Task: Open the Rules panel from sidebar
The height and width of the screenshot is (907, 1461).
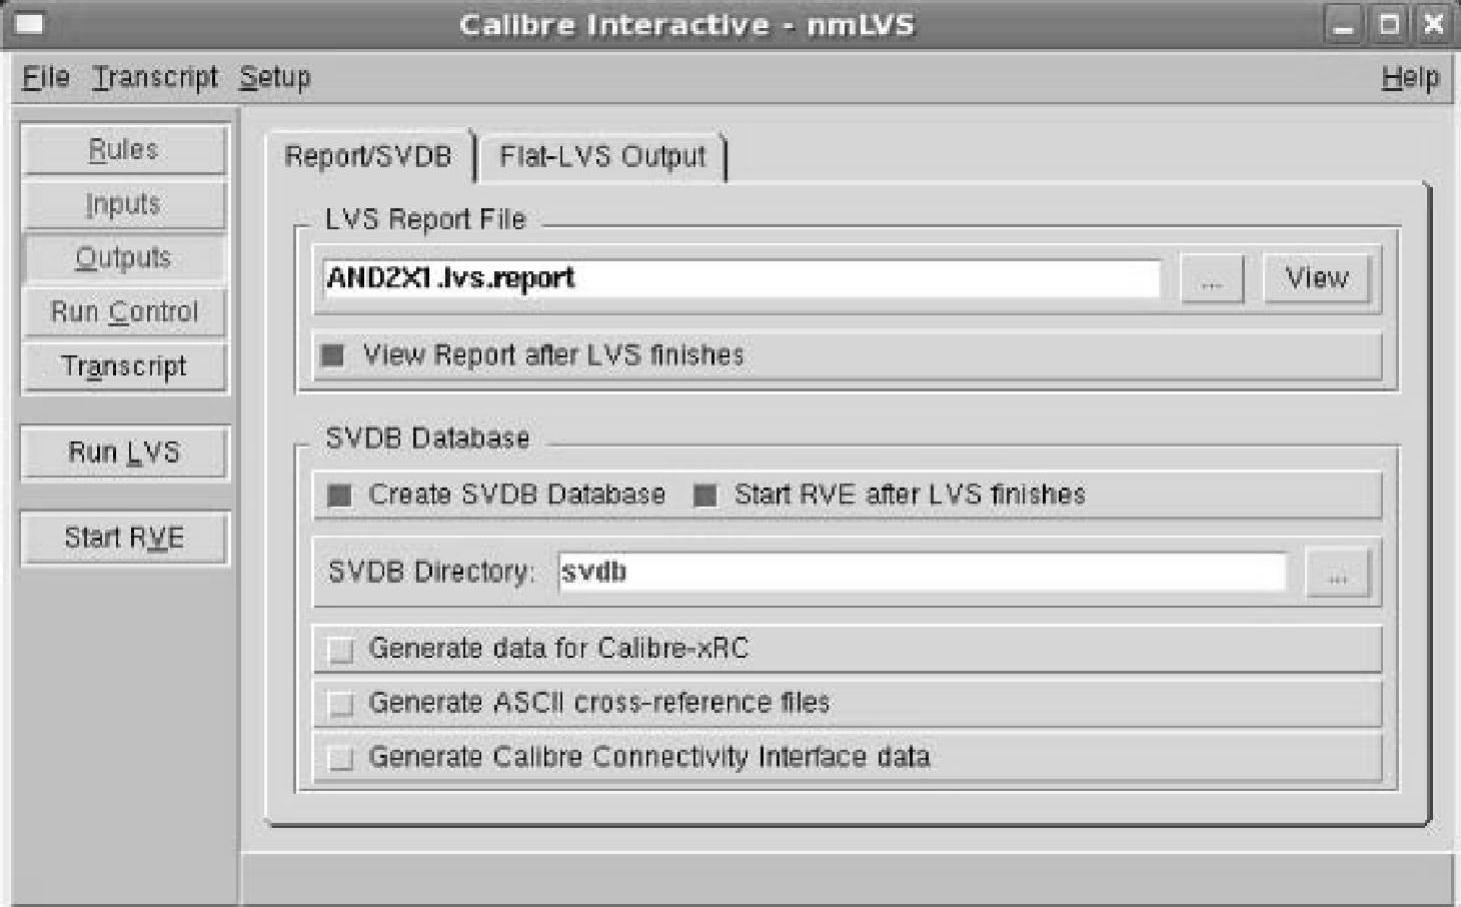Action: click(124, 150)
